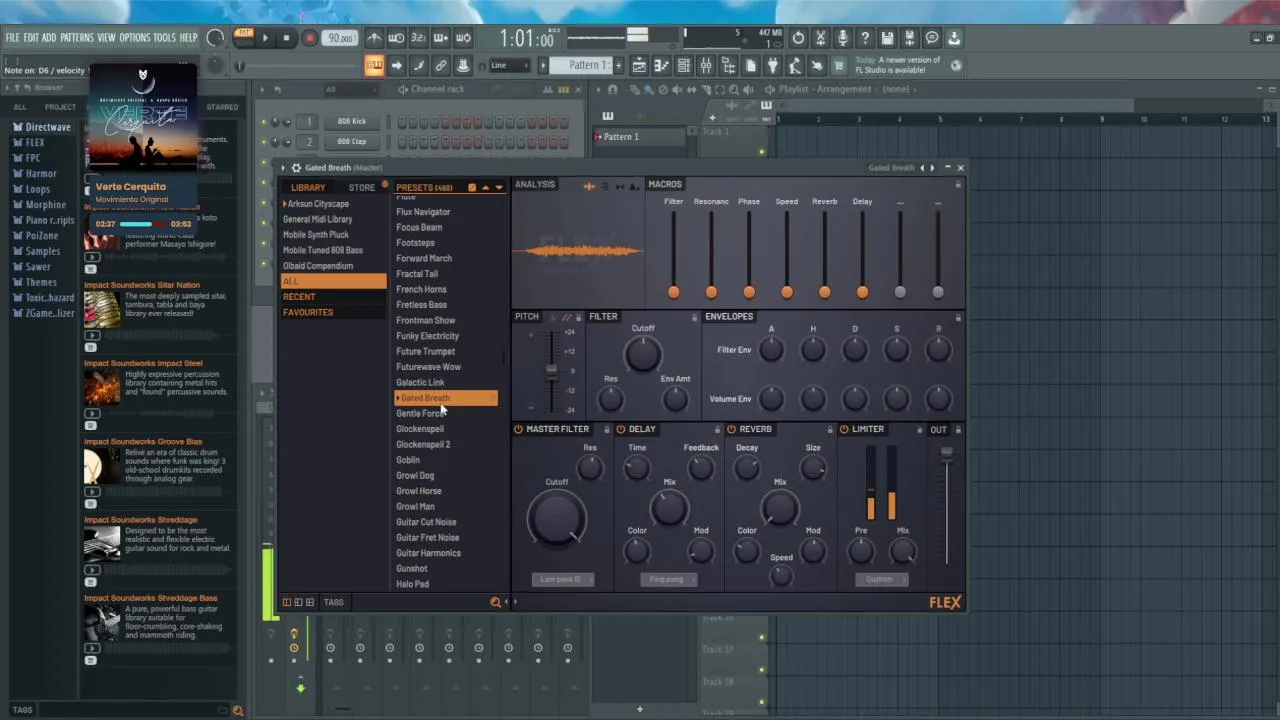Open the TOOLS menu
The height and width of the screenshot is (720, 1280).
[x=164, y=38]
